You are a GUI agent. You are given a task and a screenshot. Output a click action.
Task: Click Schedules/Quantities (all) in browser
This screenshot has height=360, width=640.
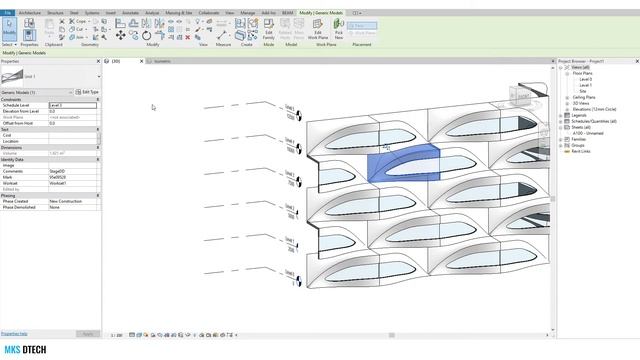click(594, 122)
